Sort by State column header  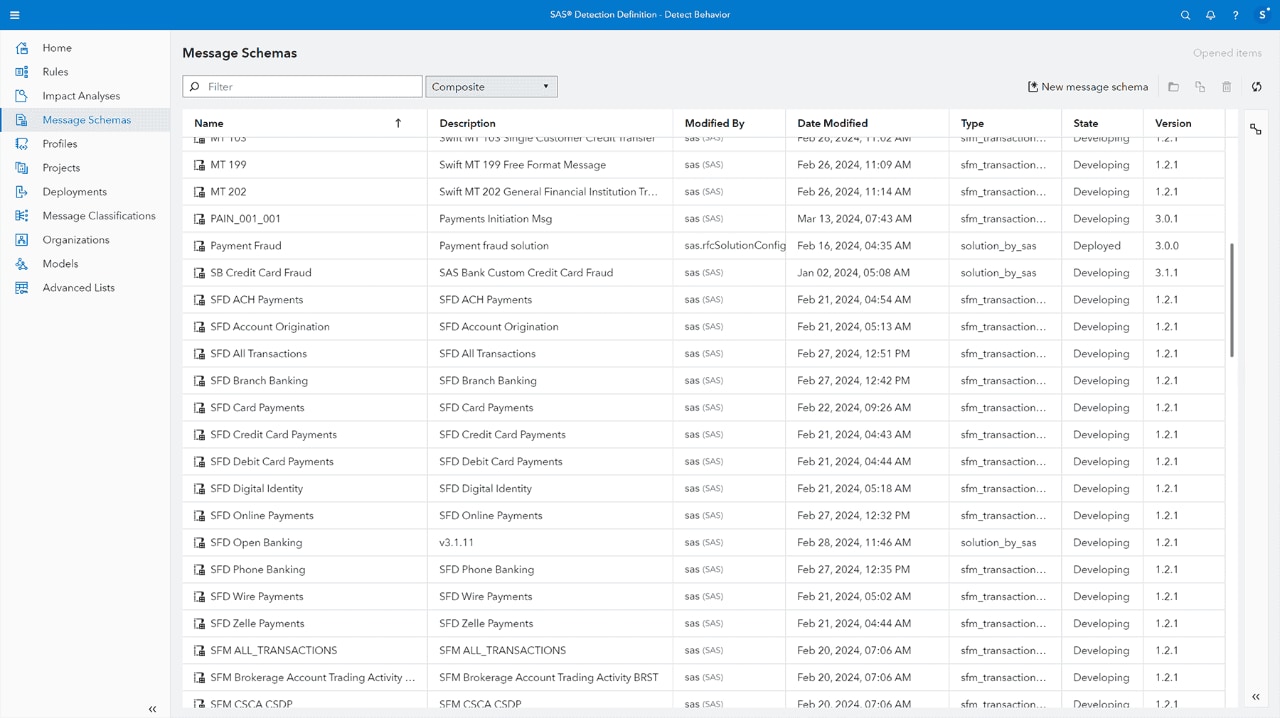click(1085, 123)
